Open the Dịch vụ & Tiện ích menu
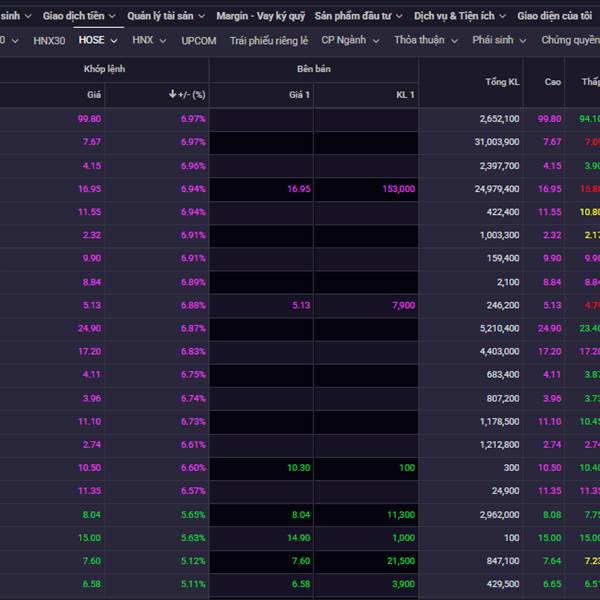Screen dimensions: 600x600 pyautogui.click(x=460, y=16)
